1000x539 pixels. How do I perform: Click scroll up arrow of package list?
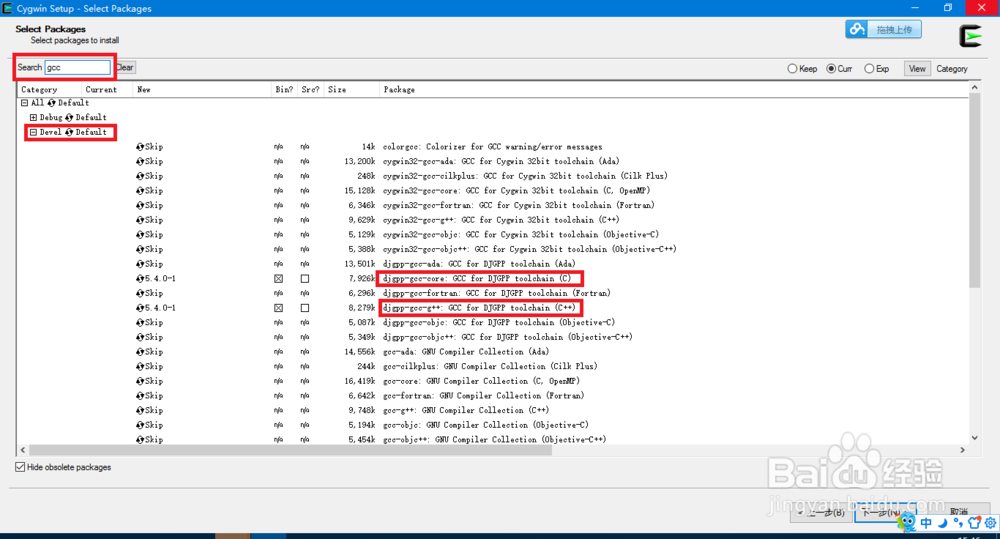(974, 87)
